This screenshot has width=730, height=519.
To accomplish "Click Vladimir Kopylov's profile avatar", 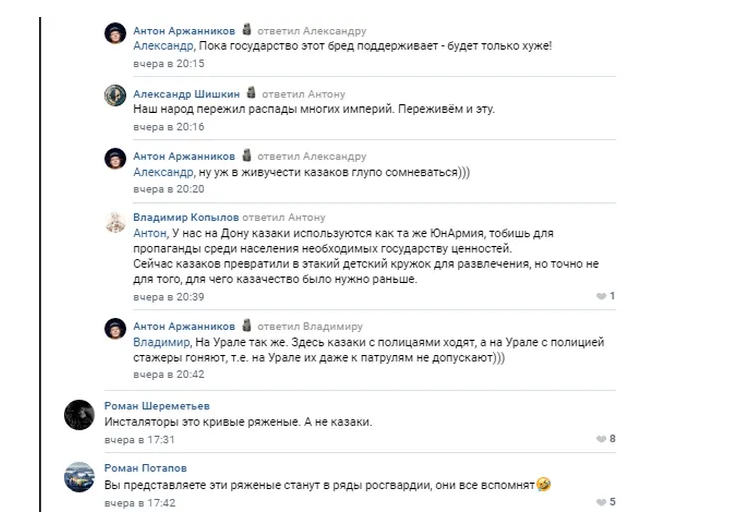I will [115, 221].
